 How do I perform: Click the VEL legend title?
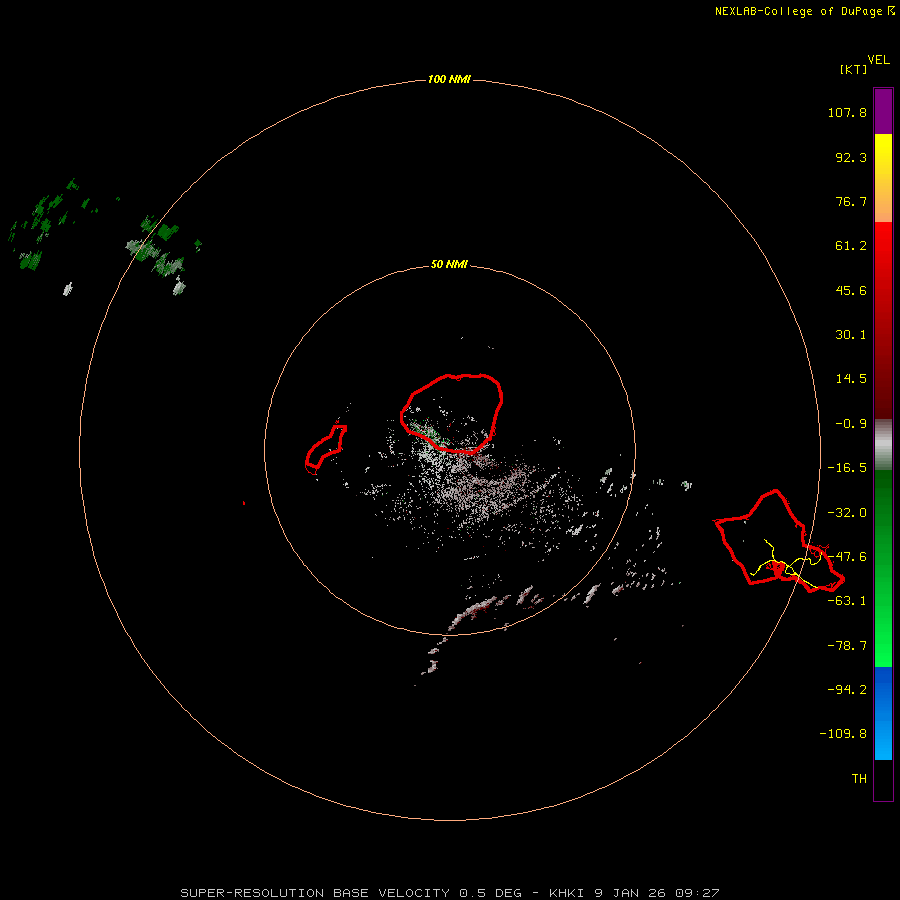pos(878,60)
